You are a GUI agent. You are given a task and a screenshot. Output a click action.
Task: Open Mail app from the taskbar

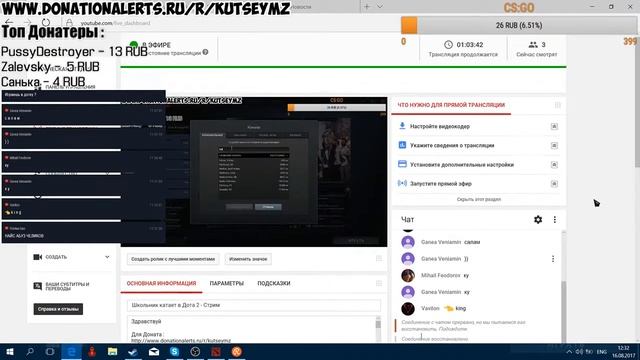tap(154, 351)
